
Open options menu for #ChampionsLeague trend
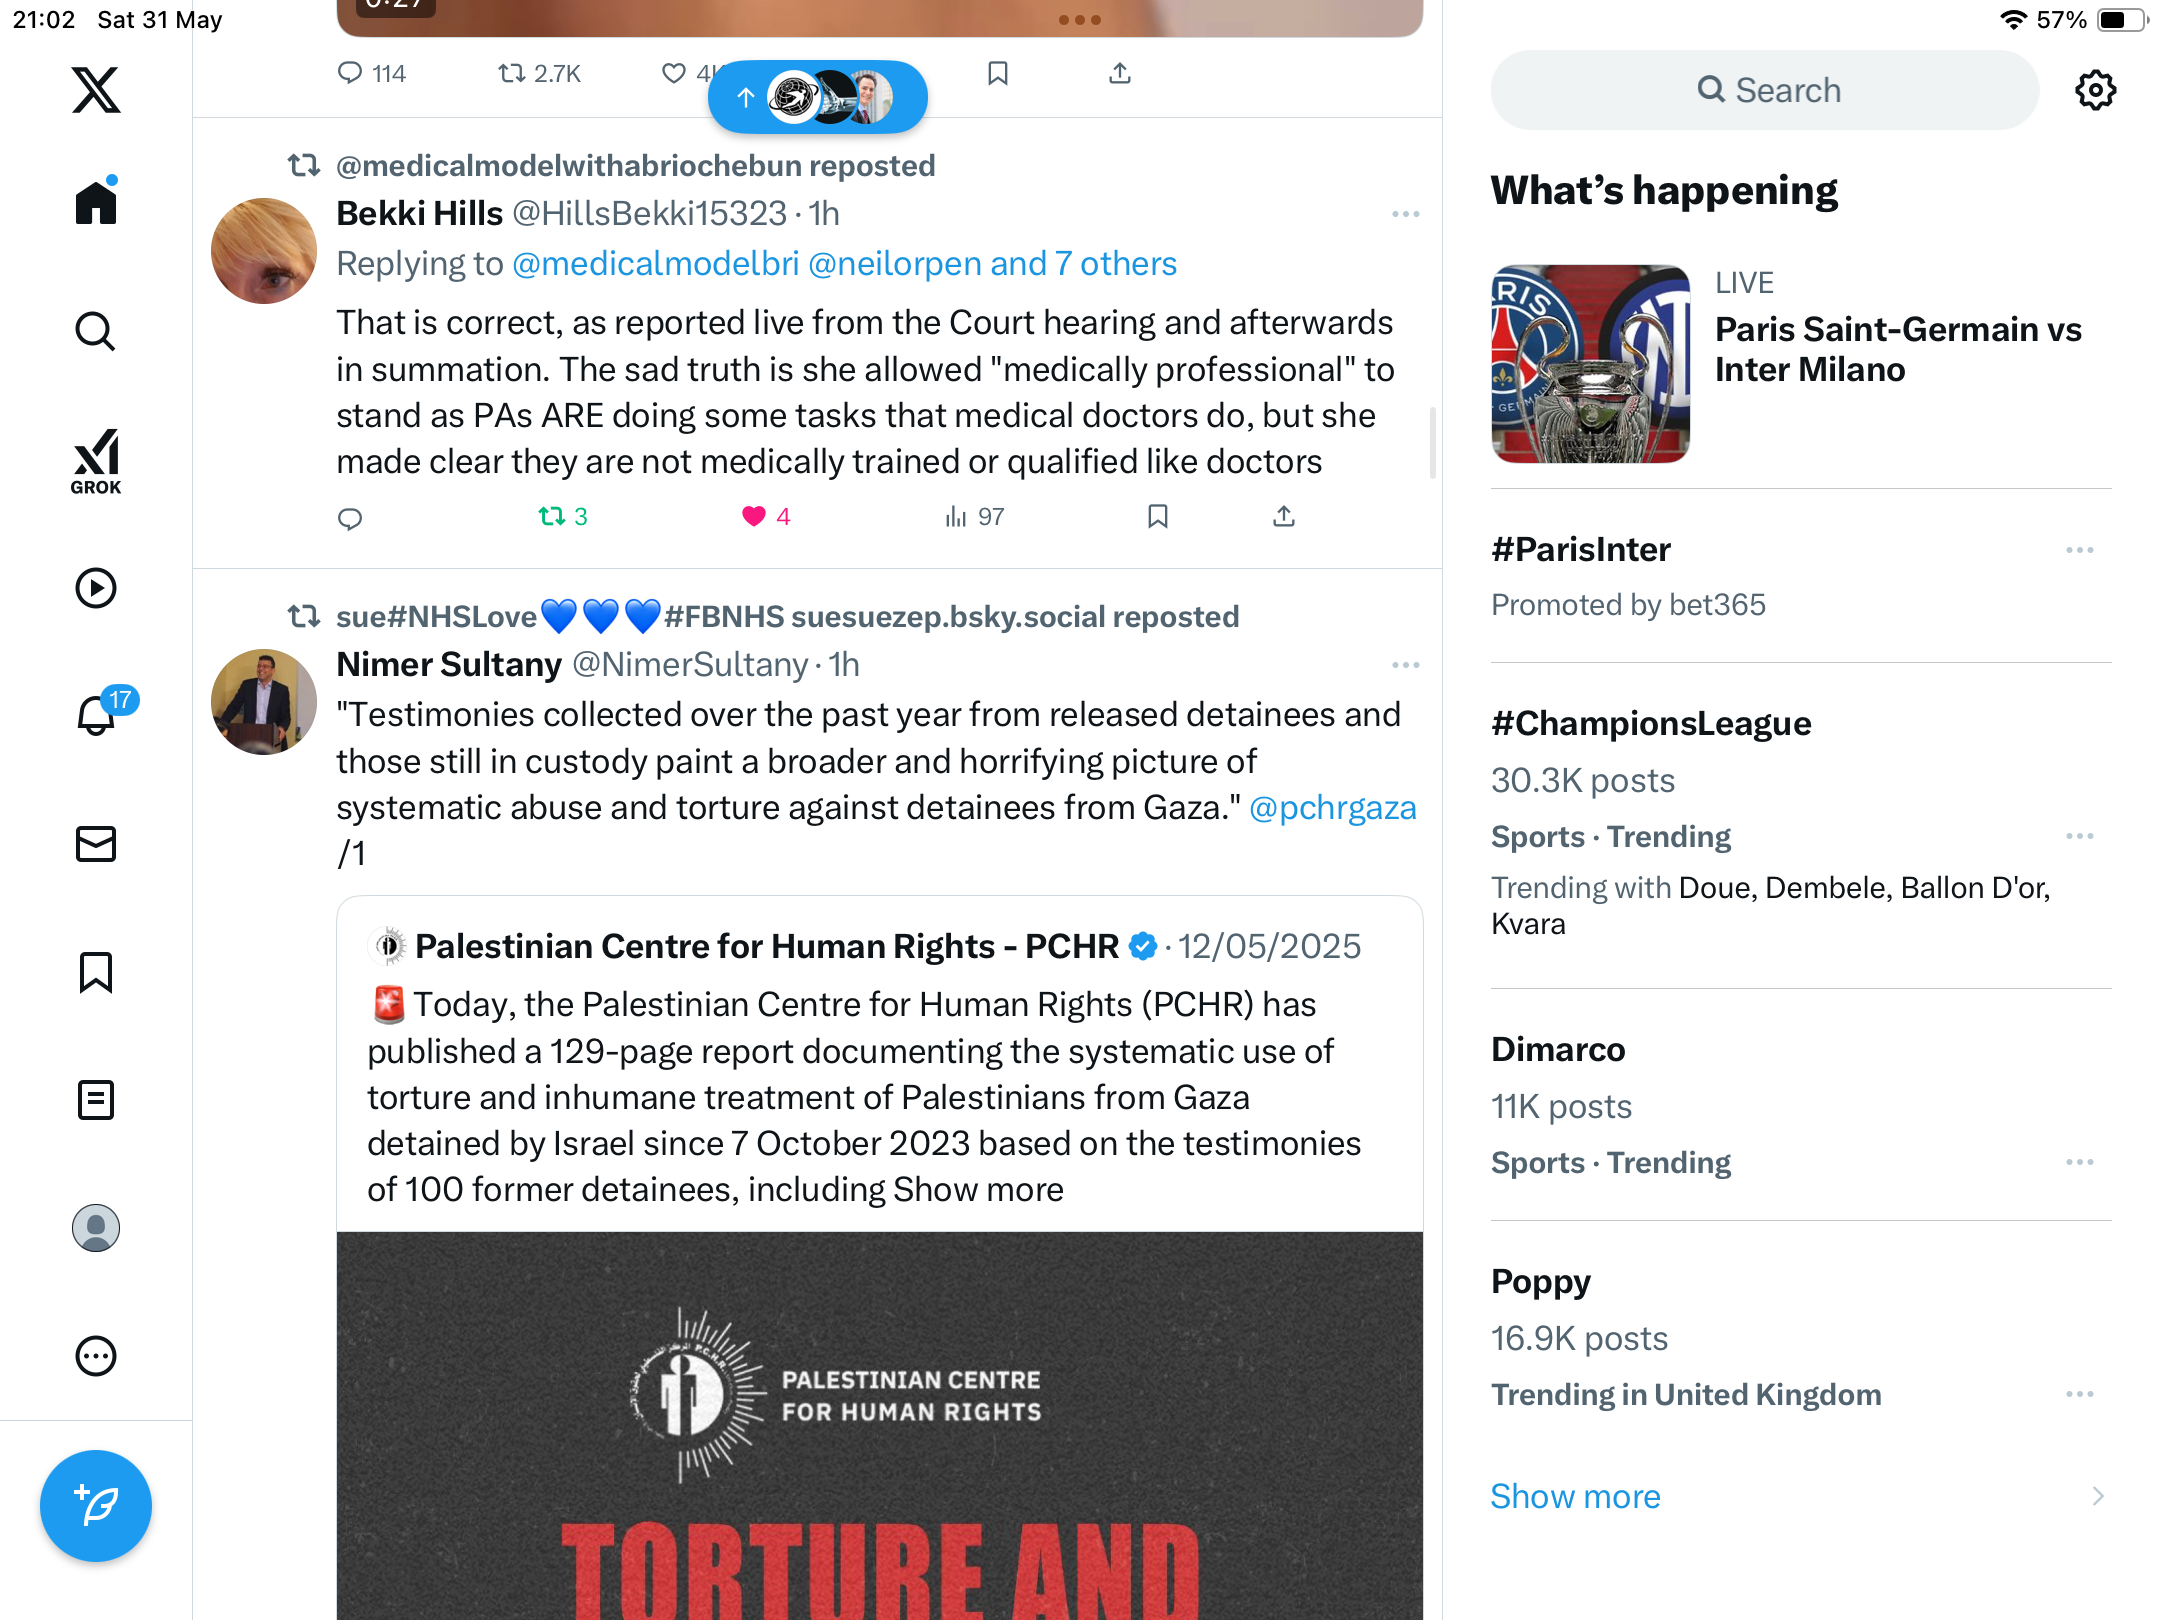[x=2079, y=836]
